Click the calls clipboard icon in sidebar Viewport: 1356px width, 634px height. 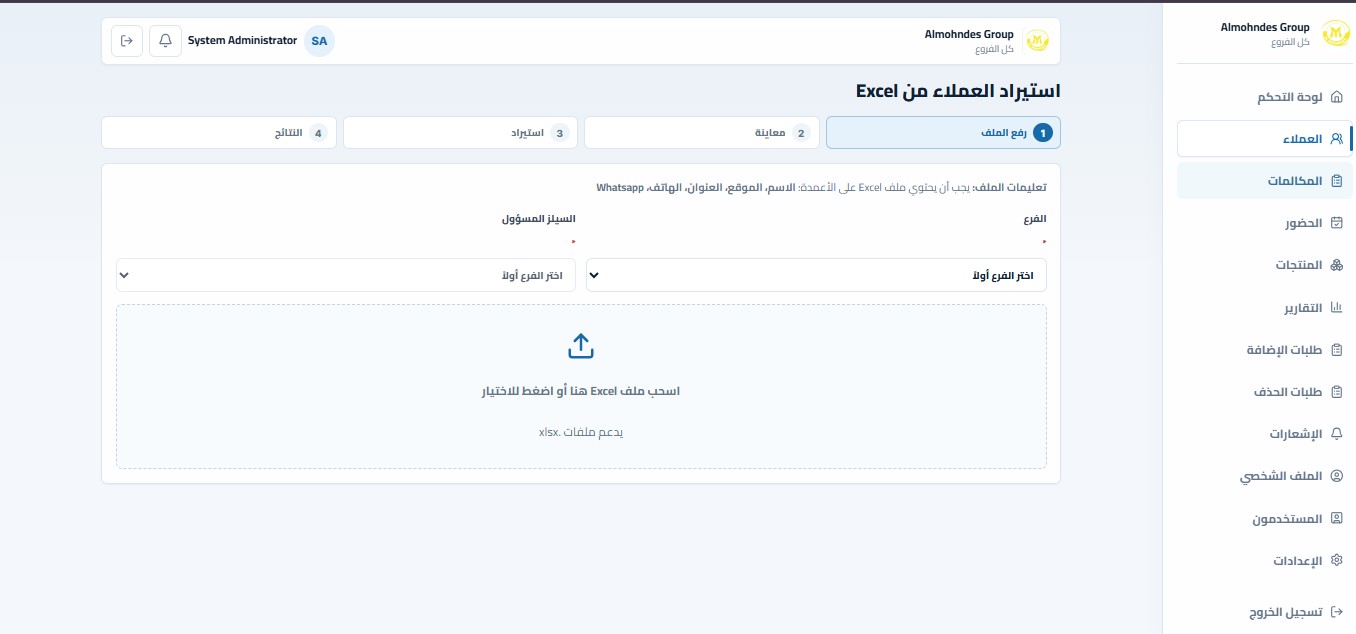tap(1337, 181)
